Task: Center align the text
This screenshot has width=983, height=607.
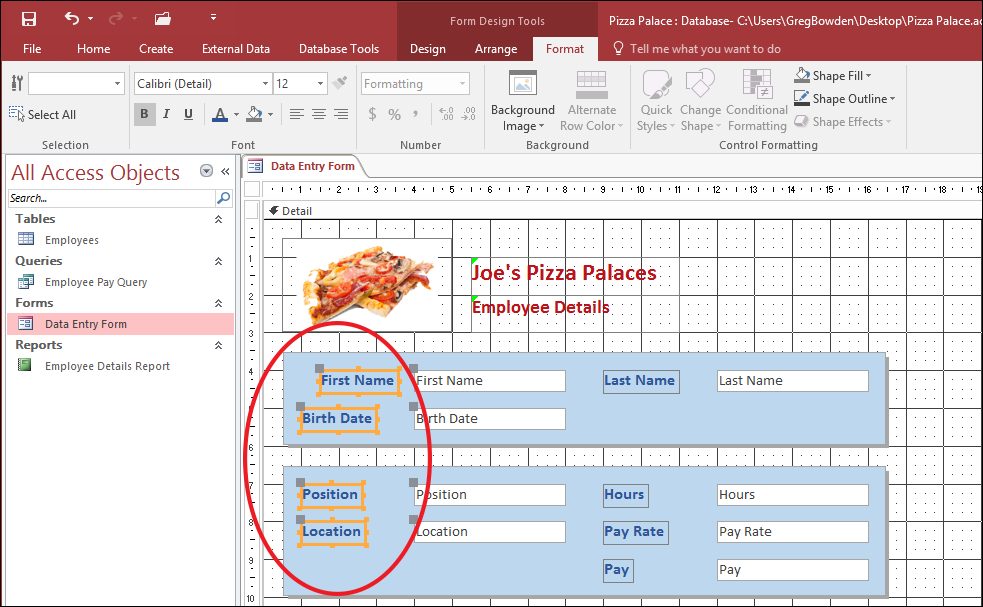Action: 318,114
